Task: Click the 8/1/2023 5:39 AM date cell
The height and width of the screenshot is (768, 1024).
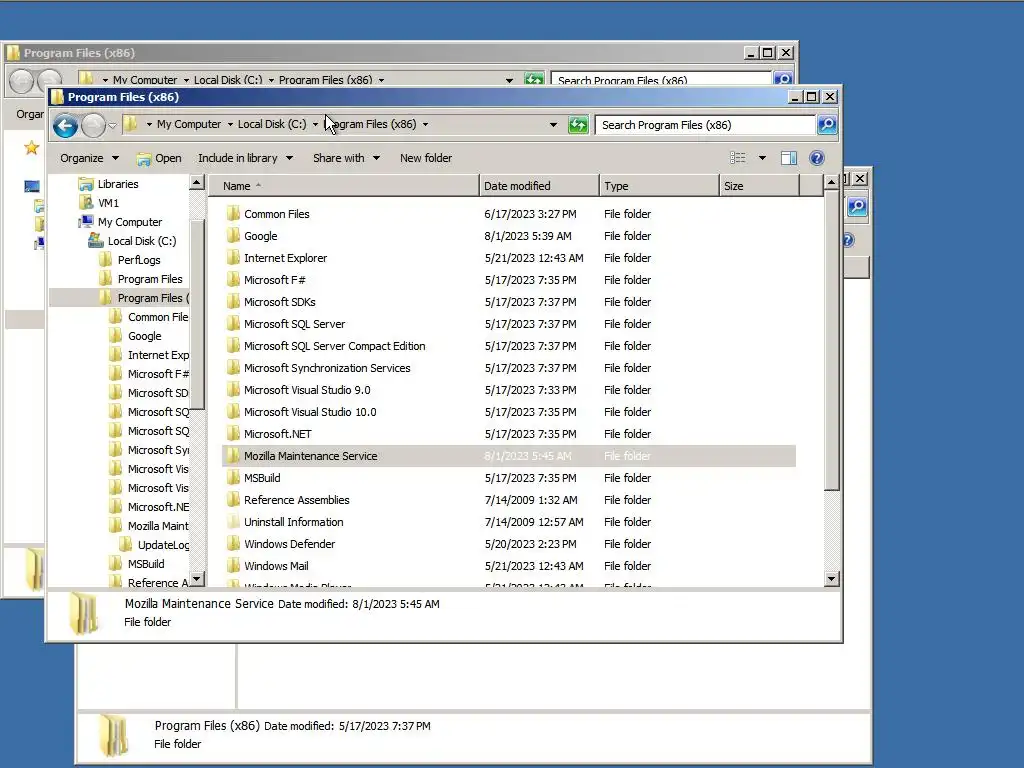Action: 528,236
